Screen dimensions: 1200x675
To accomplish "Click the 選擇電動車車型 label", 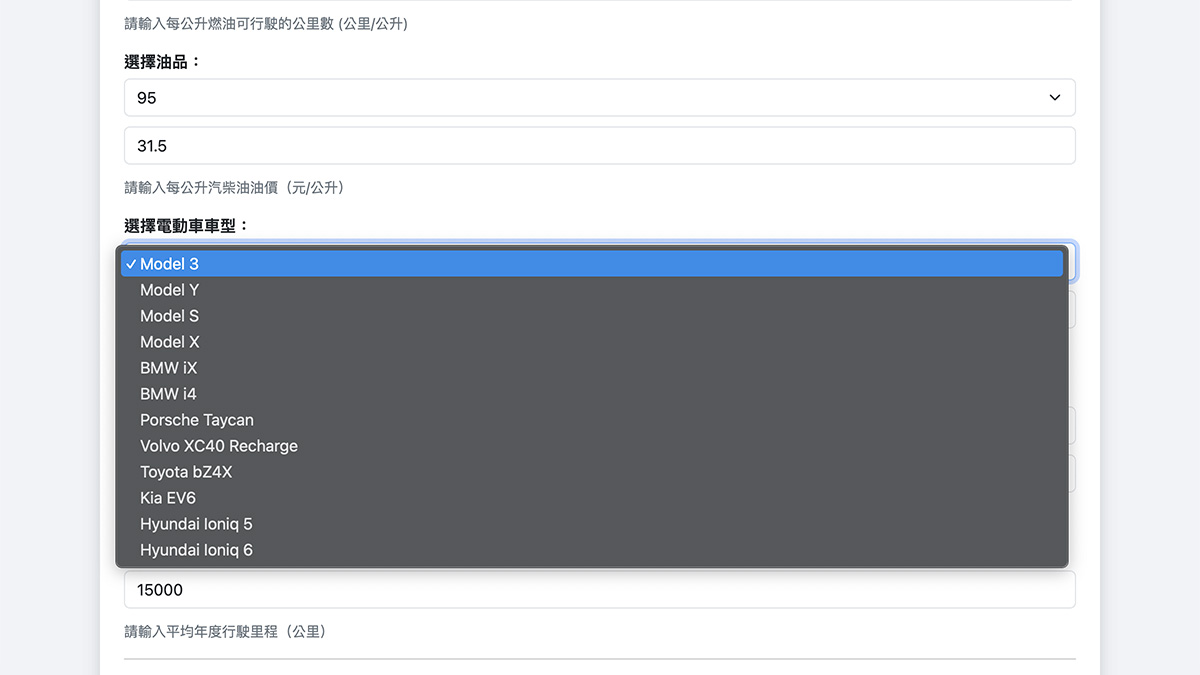I will point(186,226).
